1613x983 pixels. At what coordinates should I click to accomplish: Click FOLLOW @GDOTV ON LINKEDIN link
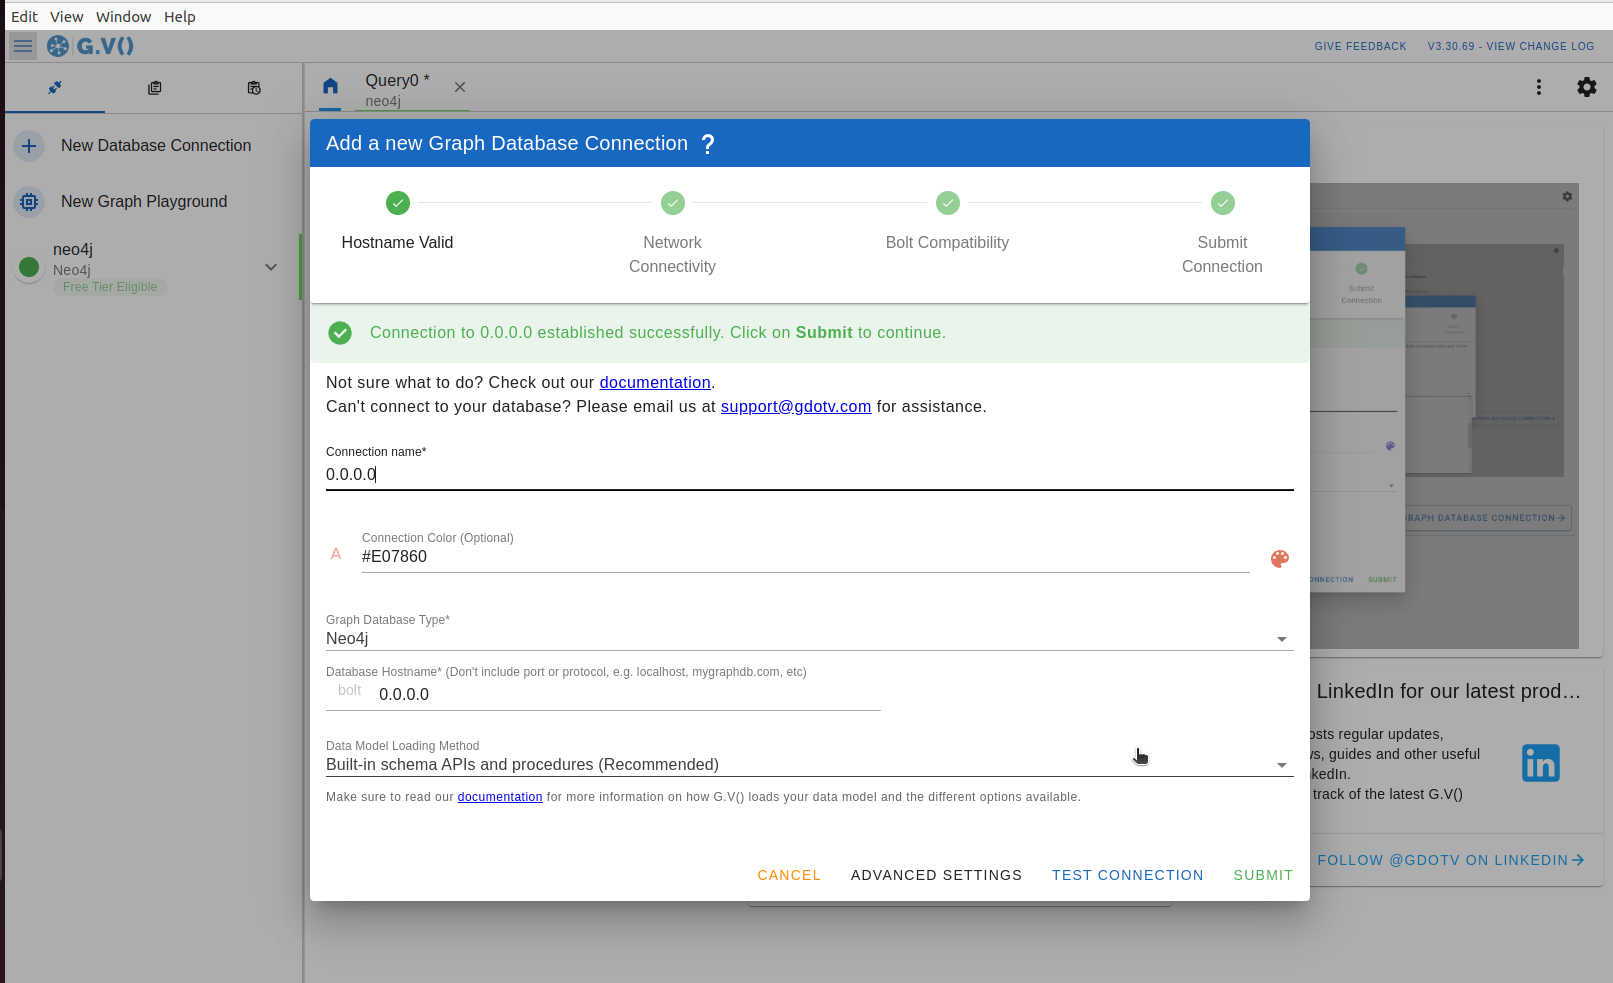click(1451, 860)
